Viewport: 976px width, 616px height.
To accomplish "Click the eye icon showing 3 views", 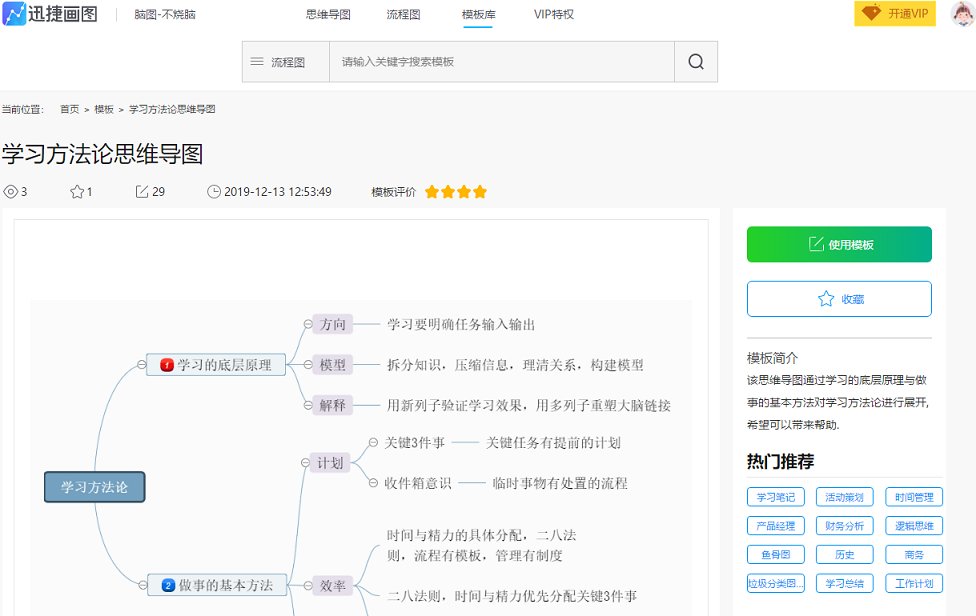I will tap(10, 191).
